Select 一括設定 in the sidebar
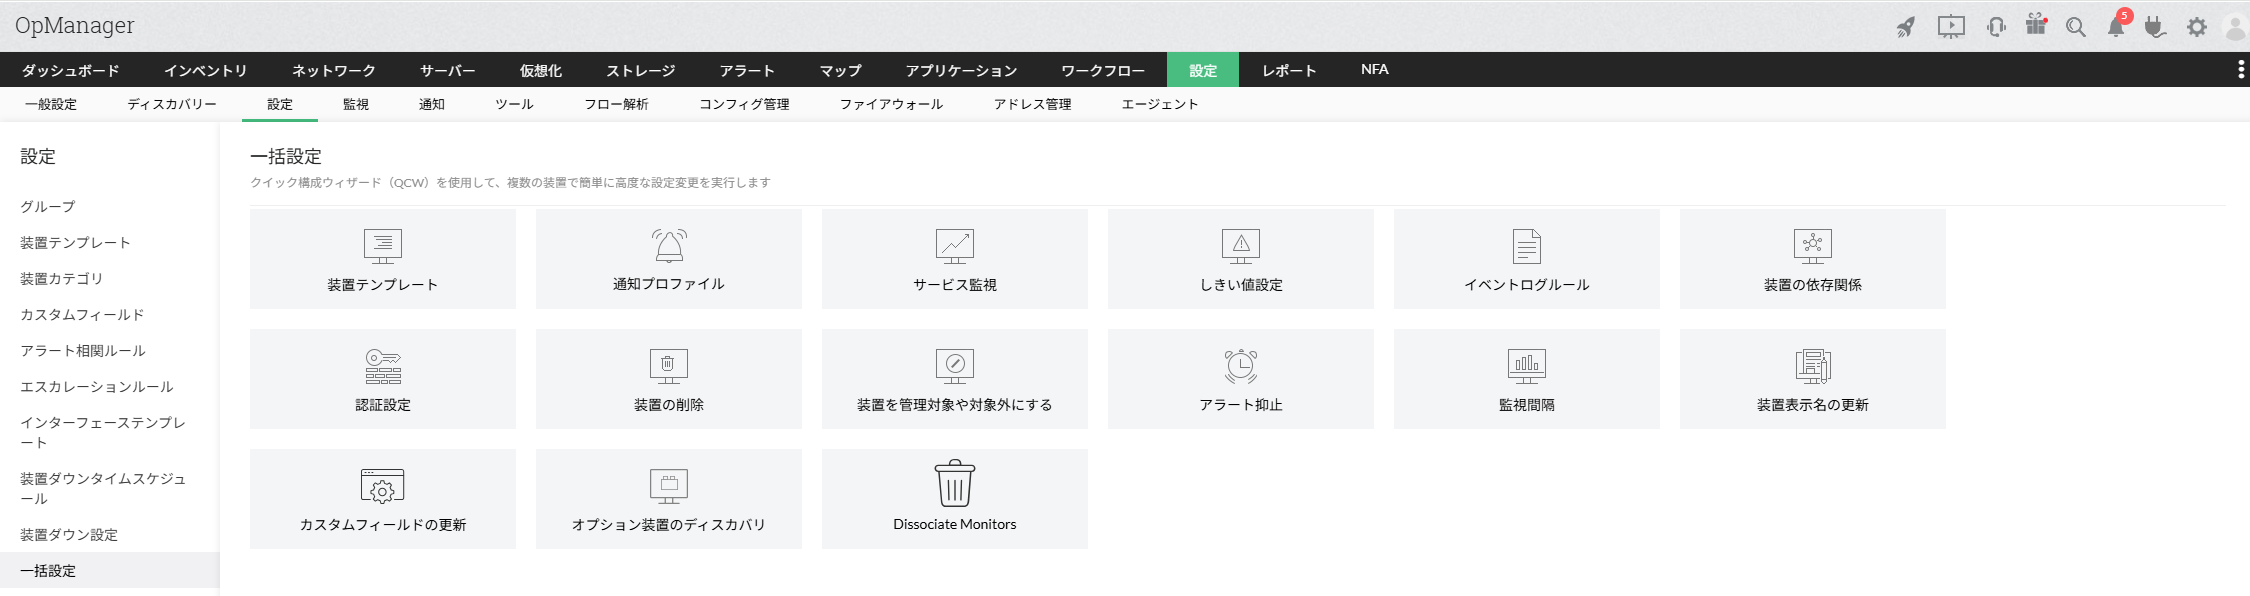The height and width of the screenshot is (596, 2250). point(110,571)
